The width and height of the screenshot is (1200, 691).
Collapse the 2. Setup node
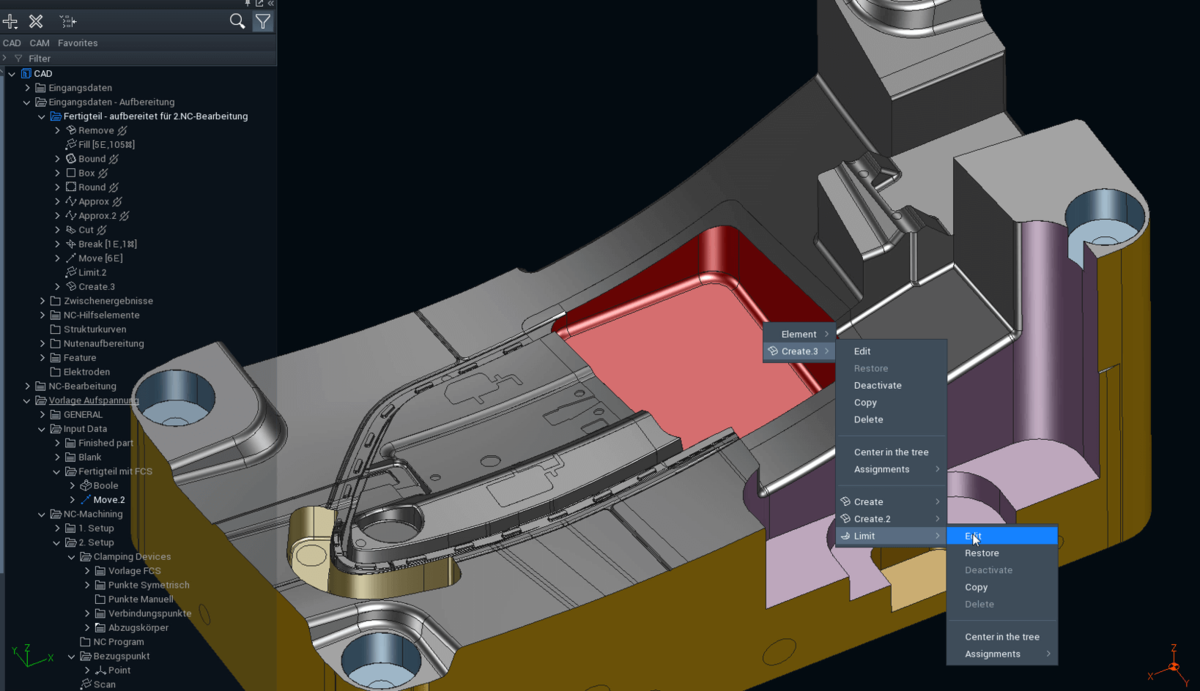tap(57, 542)
